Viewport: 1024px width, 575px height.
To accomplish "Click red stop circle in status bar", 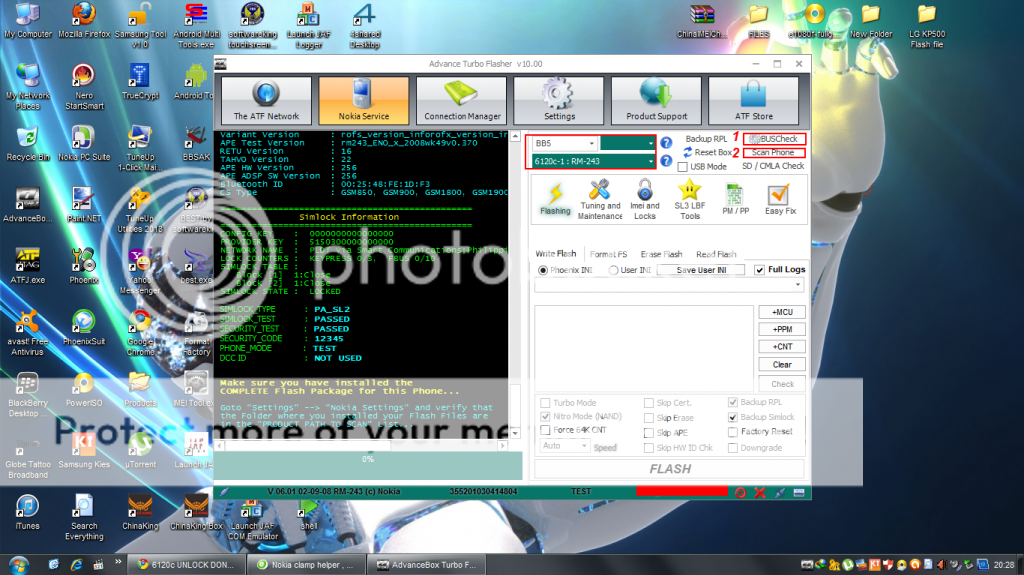I will coord(740,493).
